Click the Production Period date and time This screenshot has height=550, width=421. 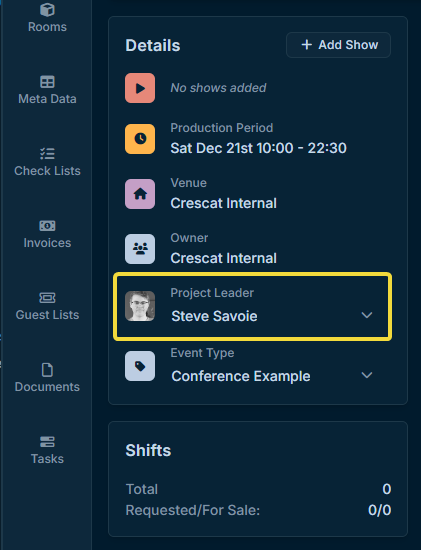pos(259,148)
